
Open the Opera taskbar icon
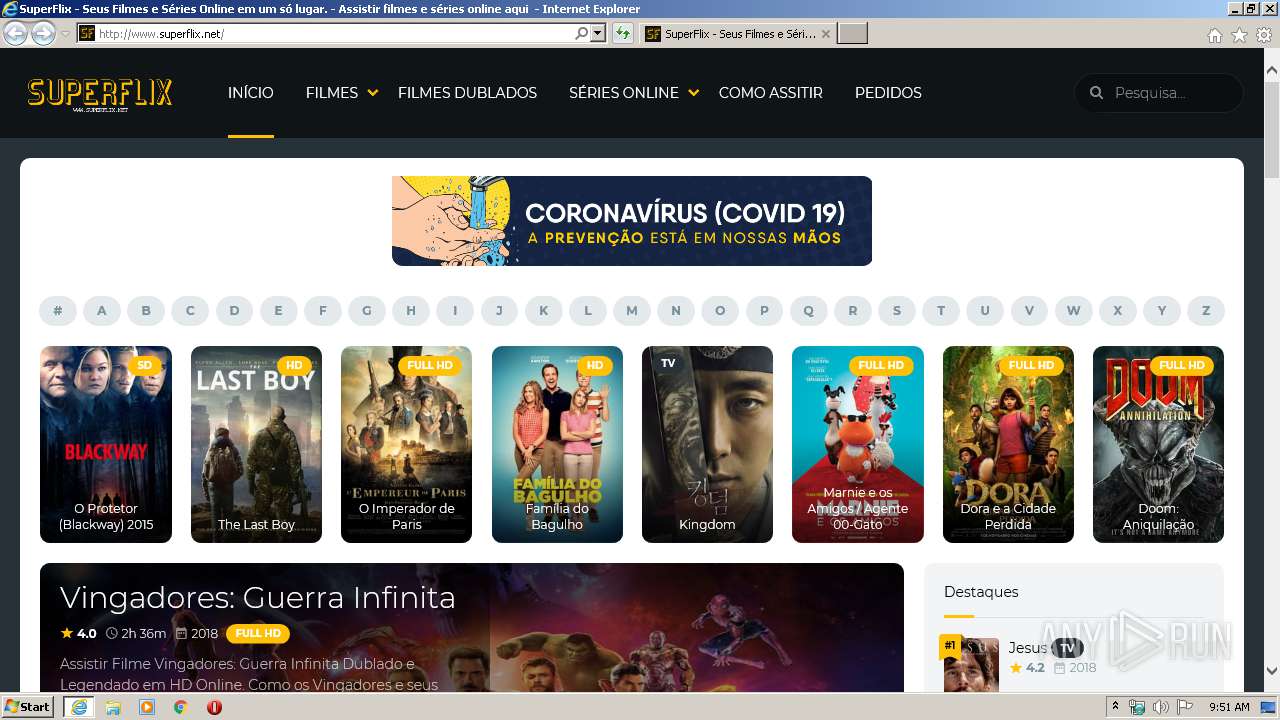tap(214, 707)
